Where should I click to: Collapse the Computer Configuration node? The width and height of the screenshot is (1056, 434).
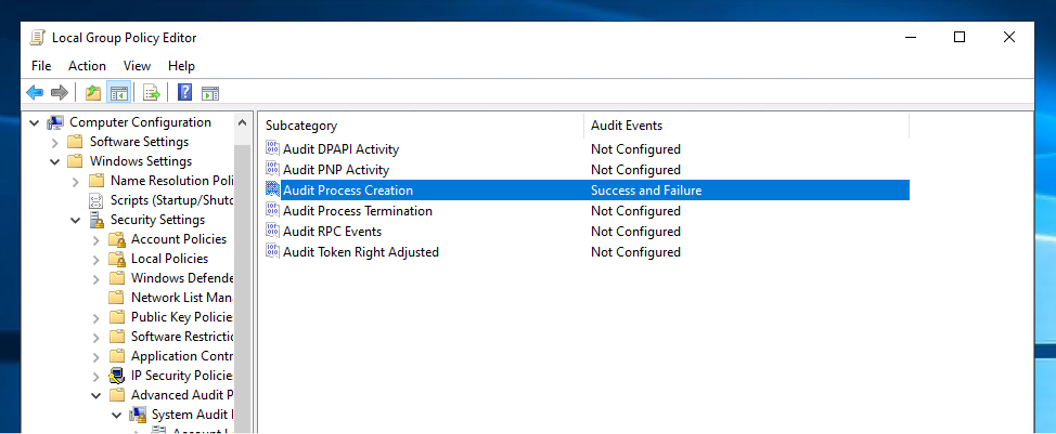pos(34,123)
